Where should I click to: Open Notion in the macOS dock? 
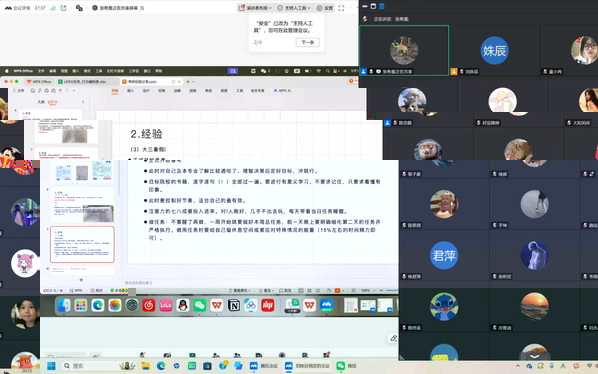[234, 305]
